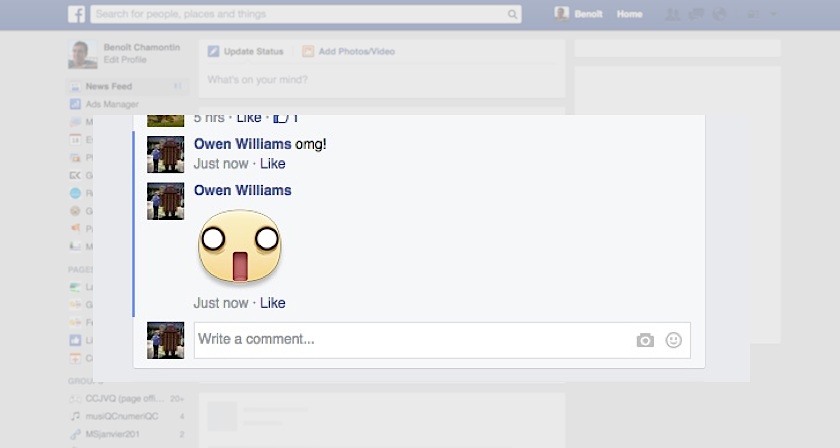The height and width of the screenshot is (448, 840).
Task: Click Ads Manager icon in sidebar
Action: click(76, 104)
